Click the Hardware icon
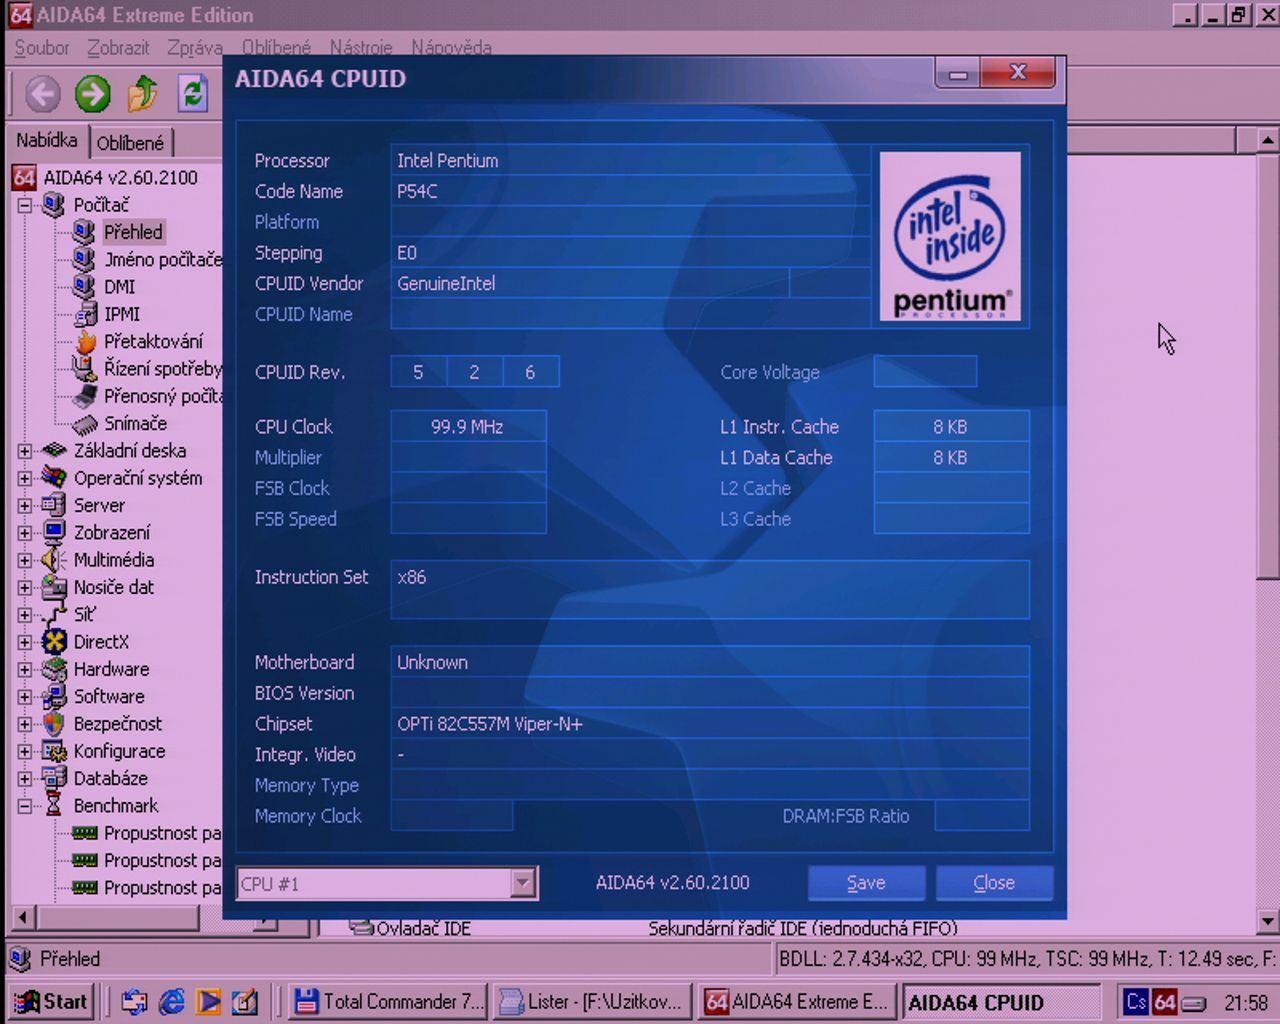This screenshot has height=1024, width=1280. 54,669
